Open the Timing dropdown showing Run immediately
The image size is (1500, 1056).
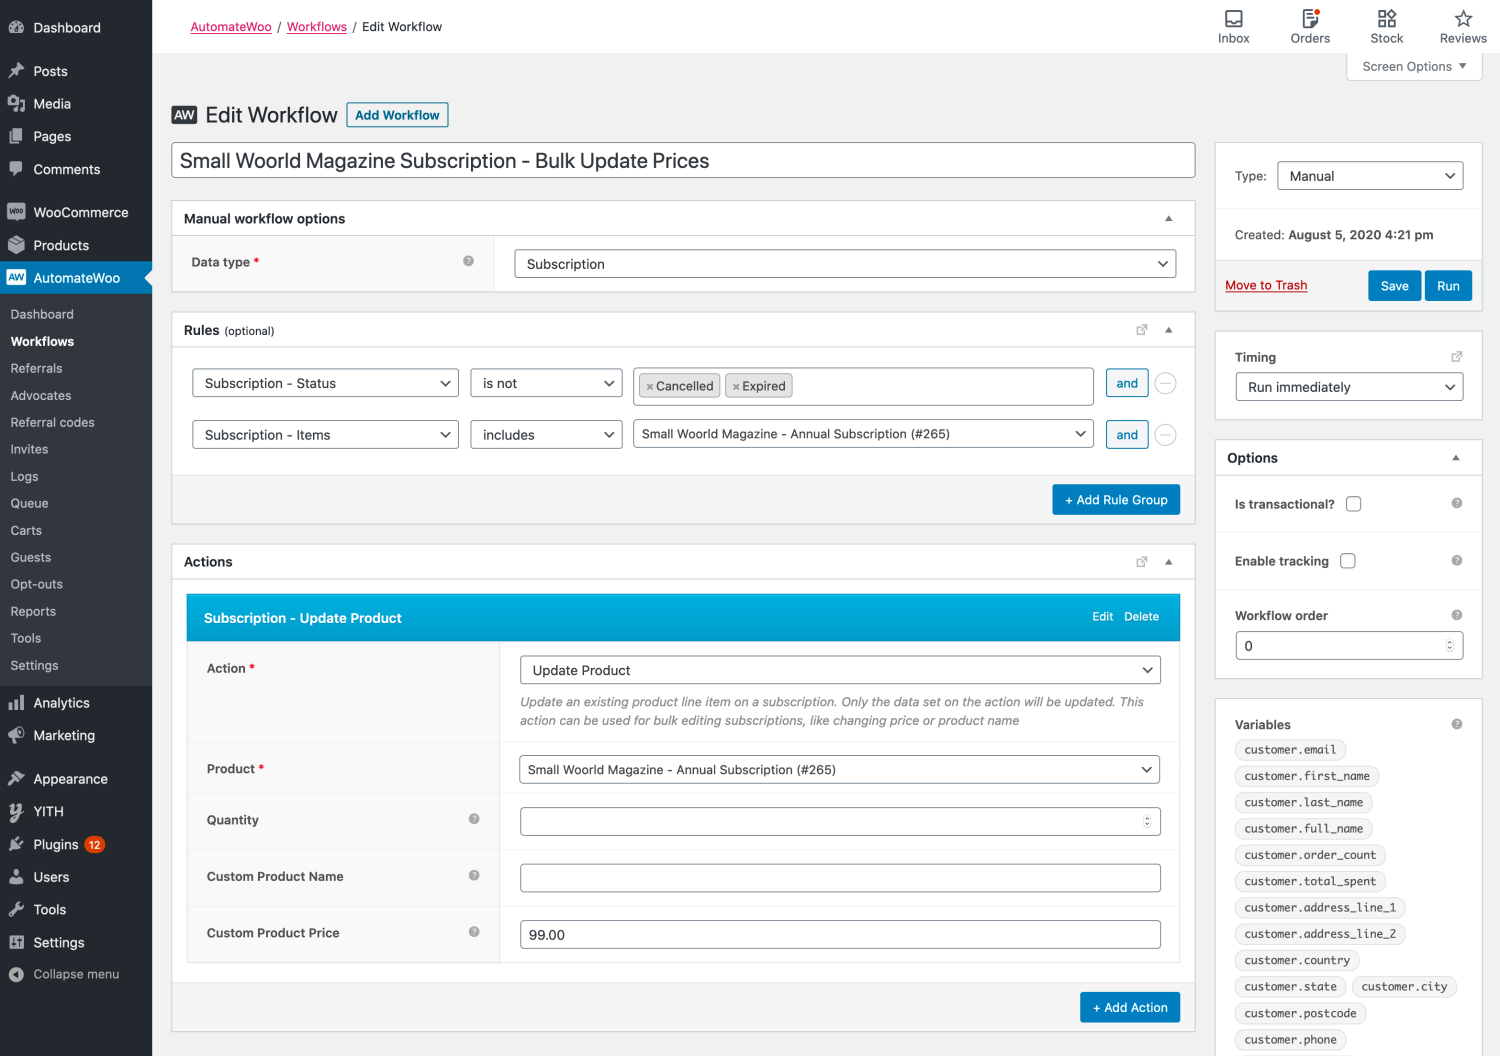click(x=1349, y=386)
